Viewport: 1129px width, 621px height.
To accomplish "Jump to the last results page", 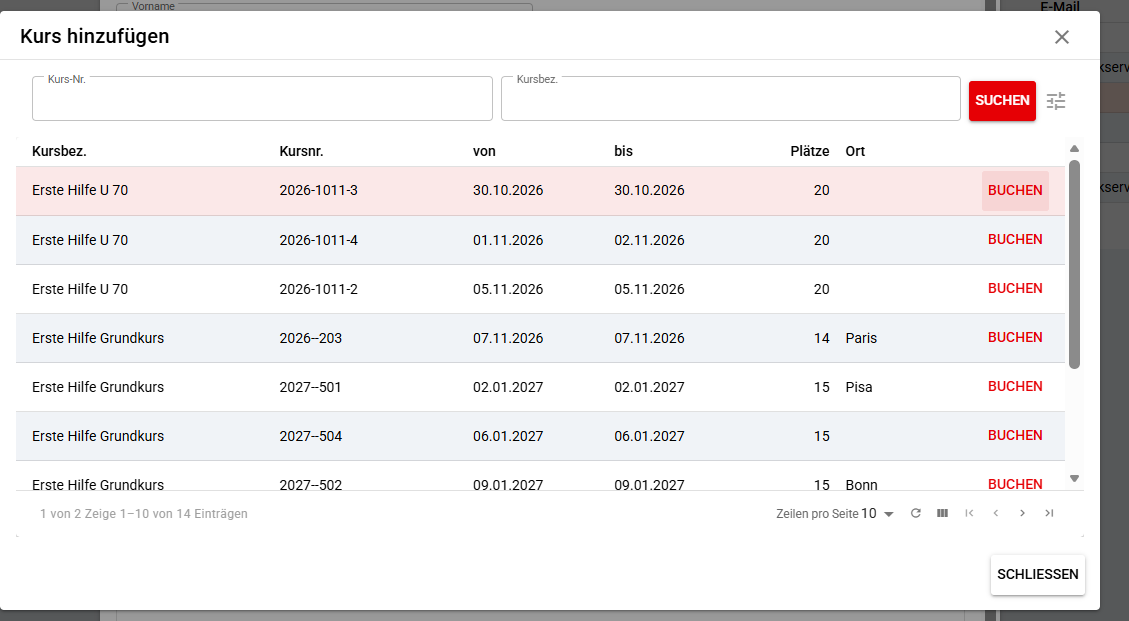I will pos(1049,514).
